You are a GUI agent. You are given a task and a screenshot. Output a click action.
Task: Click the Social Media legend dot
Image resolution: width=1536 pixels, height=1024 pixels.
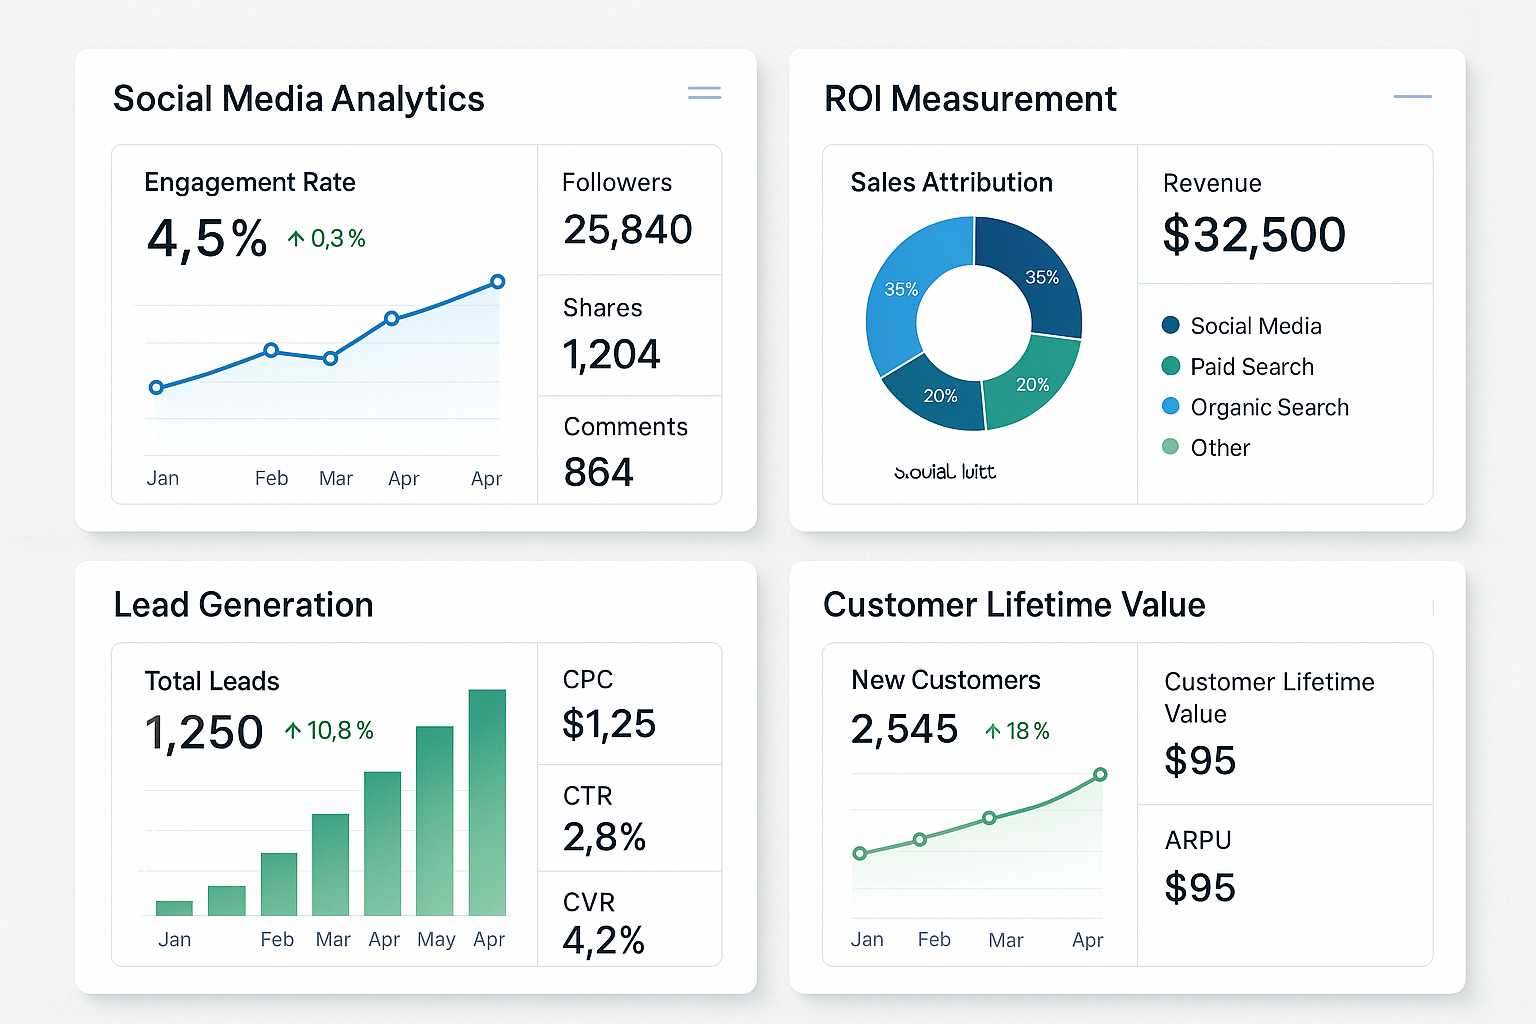tap(1170, 325)
